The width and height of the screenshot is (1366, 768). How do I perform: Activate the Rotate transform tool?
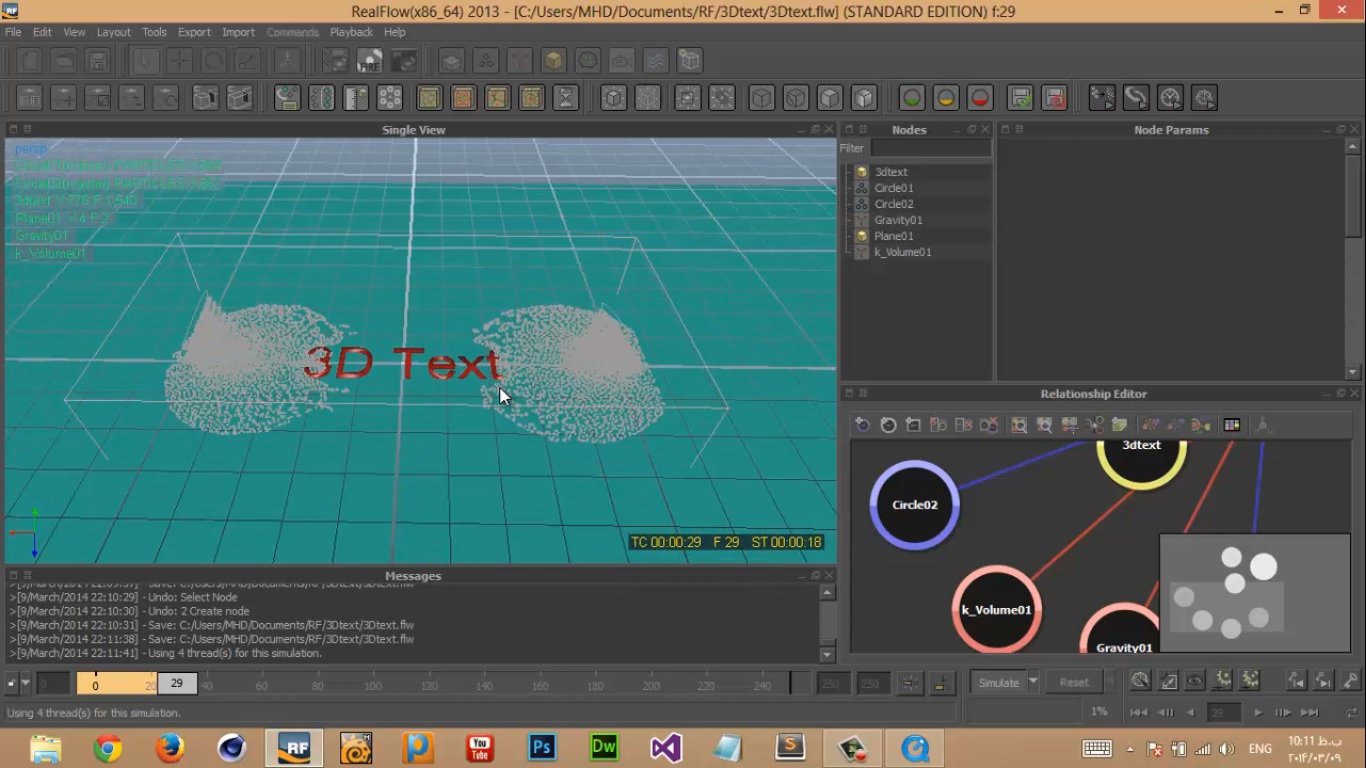(x=213, y=61)
